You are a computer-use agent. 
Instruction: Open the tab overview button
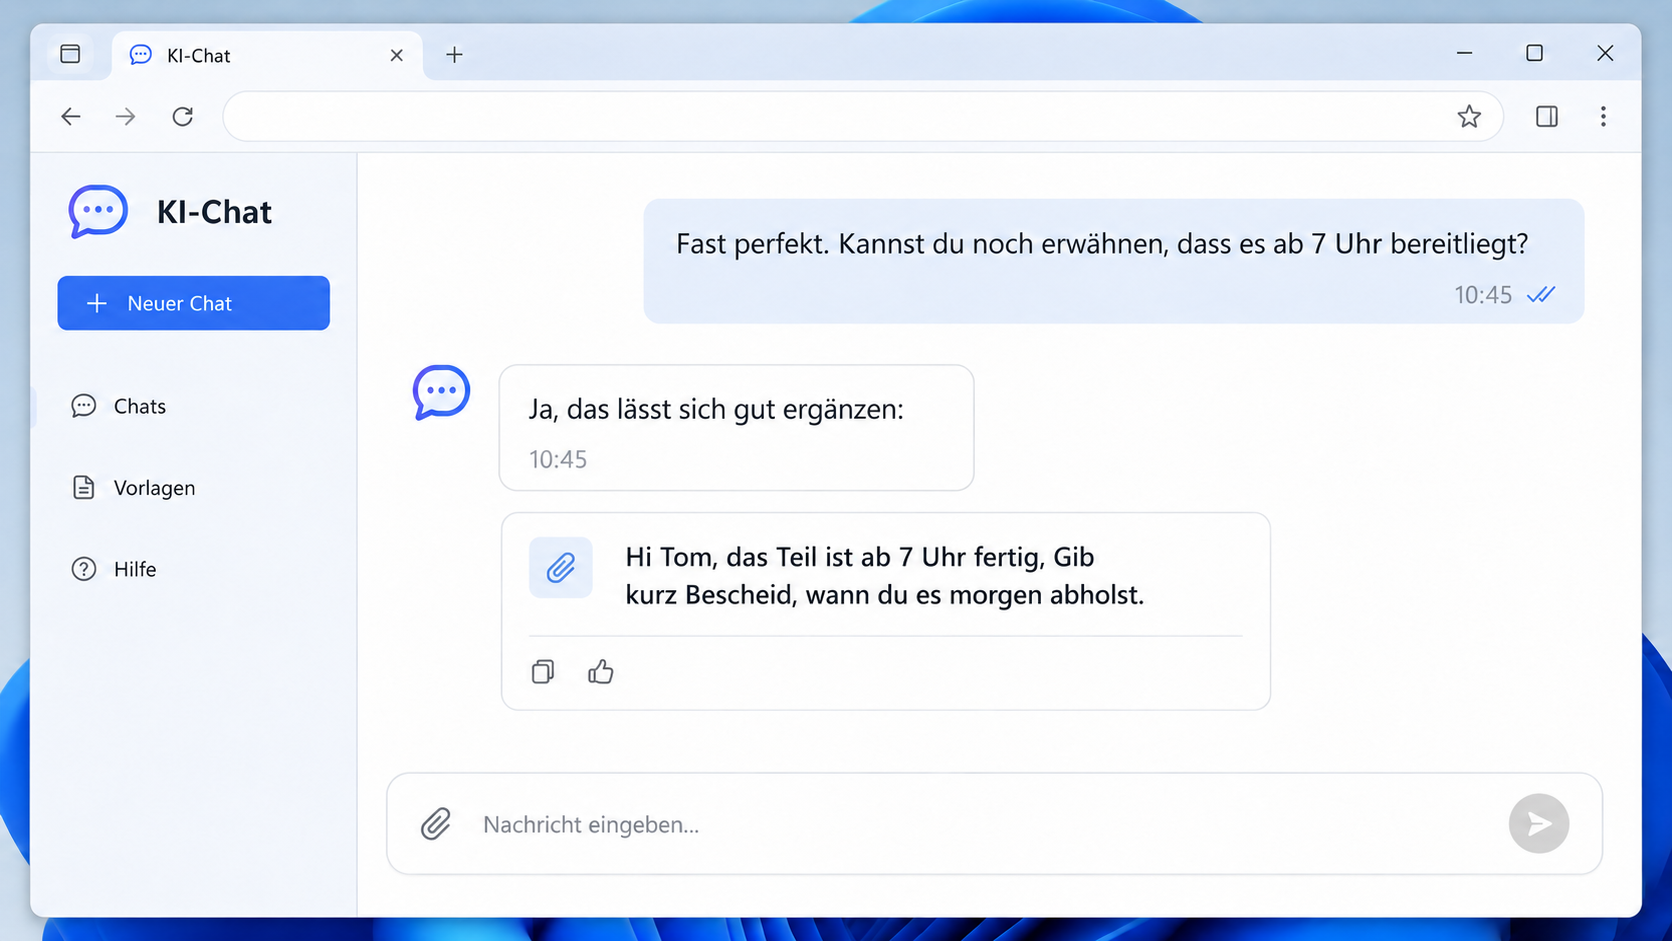click(x=70, y=54)
